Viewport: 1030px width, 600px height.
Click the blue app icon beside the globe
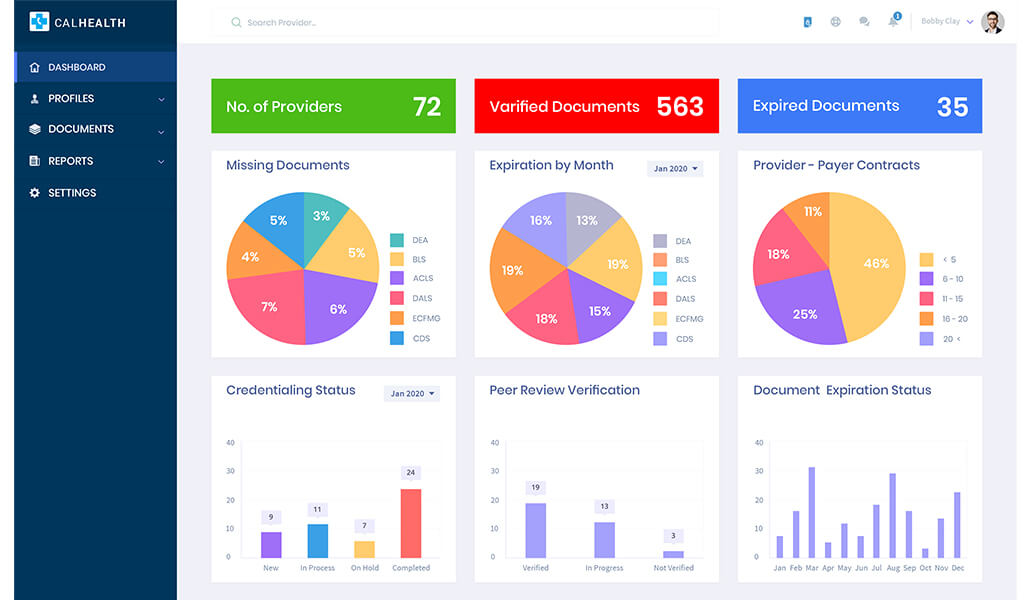807,21
